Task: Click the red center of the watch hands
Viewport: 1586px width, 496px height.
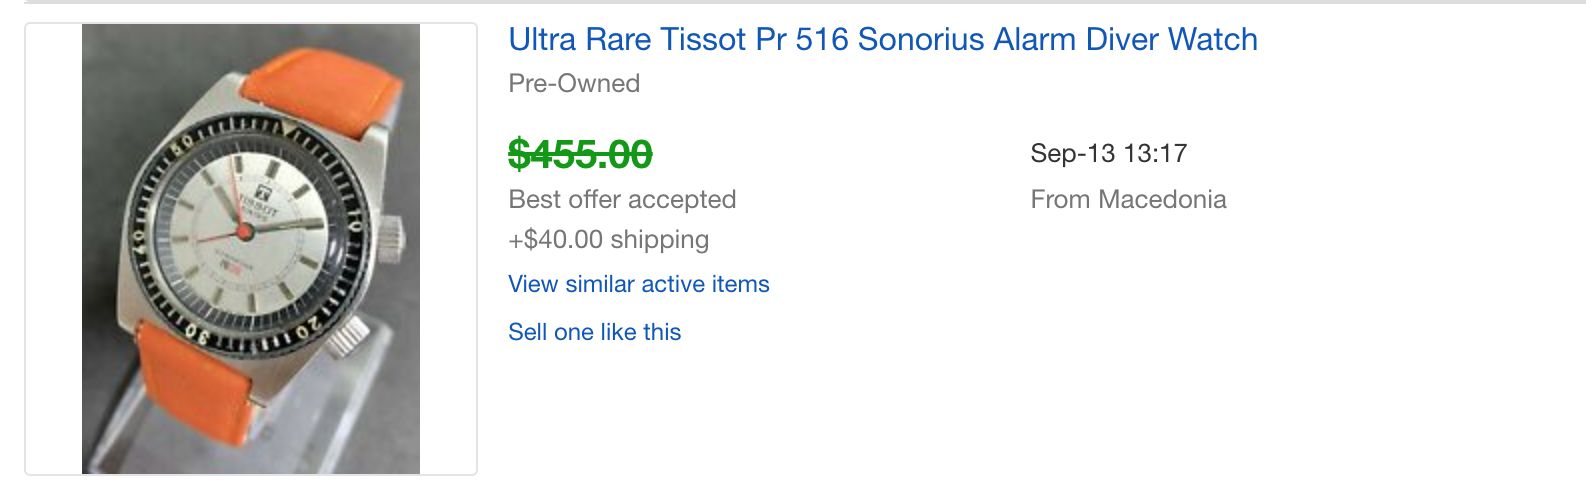Action: [245, 231]
